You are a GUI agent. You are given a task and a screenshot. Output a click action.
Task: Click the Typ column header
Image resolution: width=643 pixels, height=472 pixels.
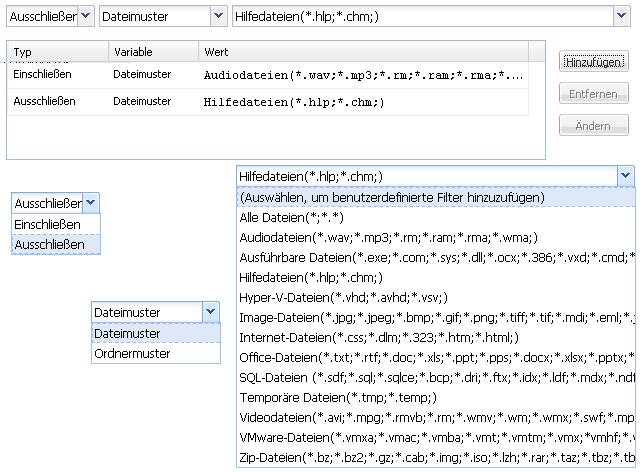click(55, 51)
